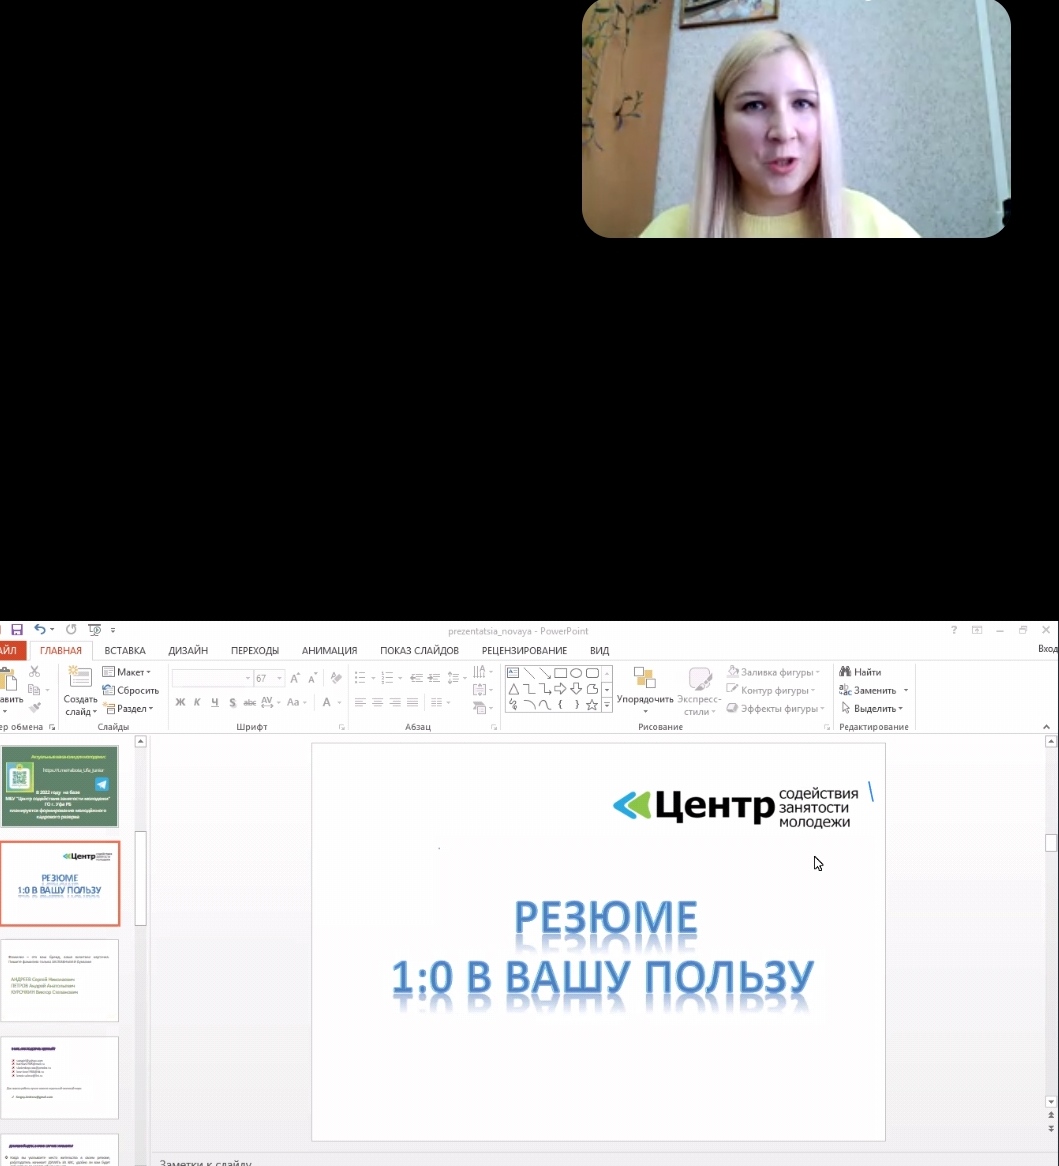The image size is (1059, 1166).
Task: Click the Cut scissors icon
Action: [35, 672]
